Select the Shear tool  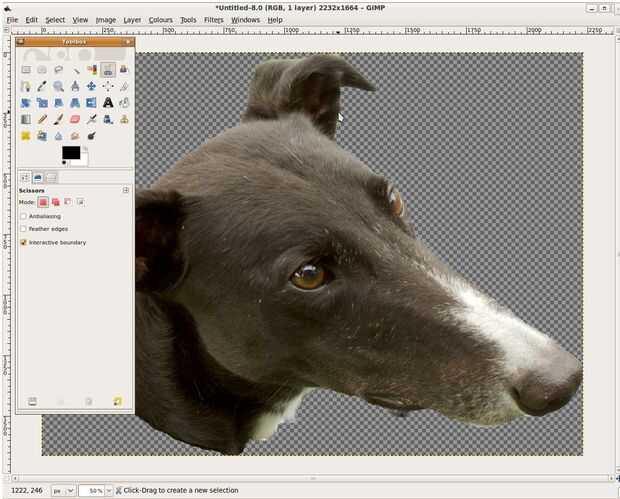[x=59, y=103]
